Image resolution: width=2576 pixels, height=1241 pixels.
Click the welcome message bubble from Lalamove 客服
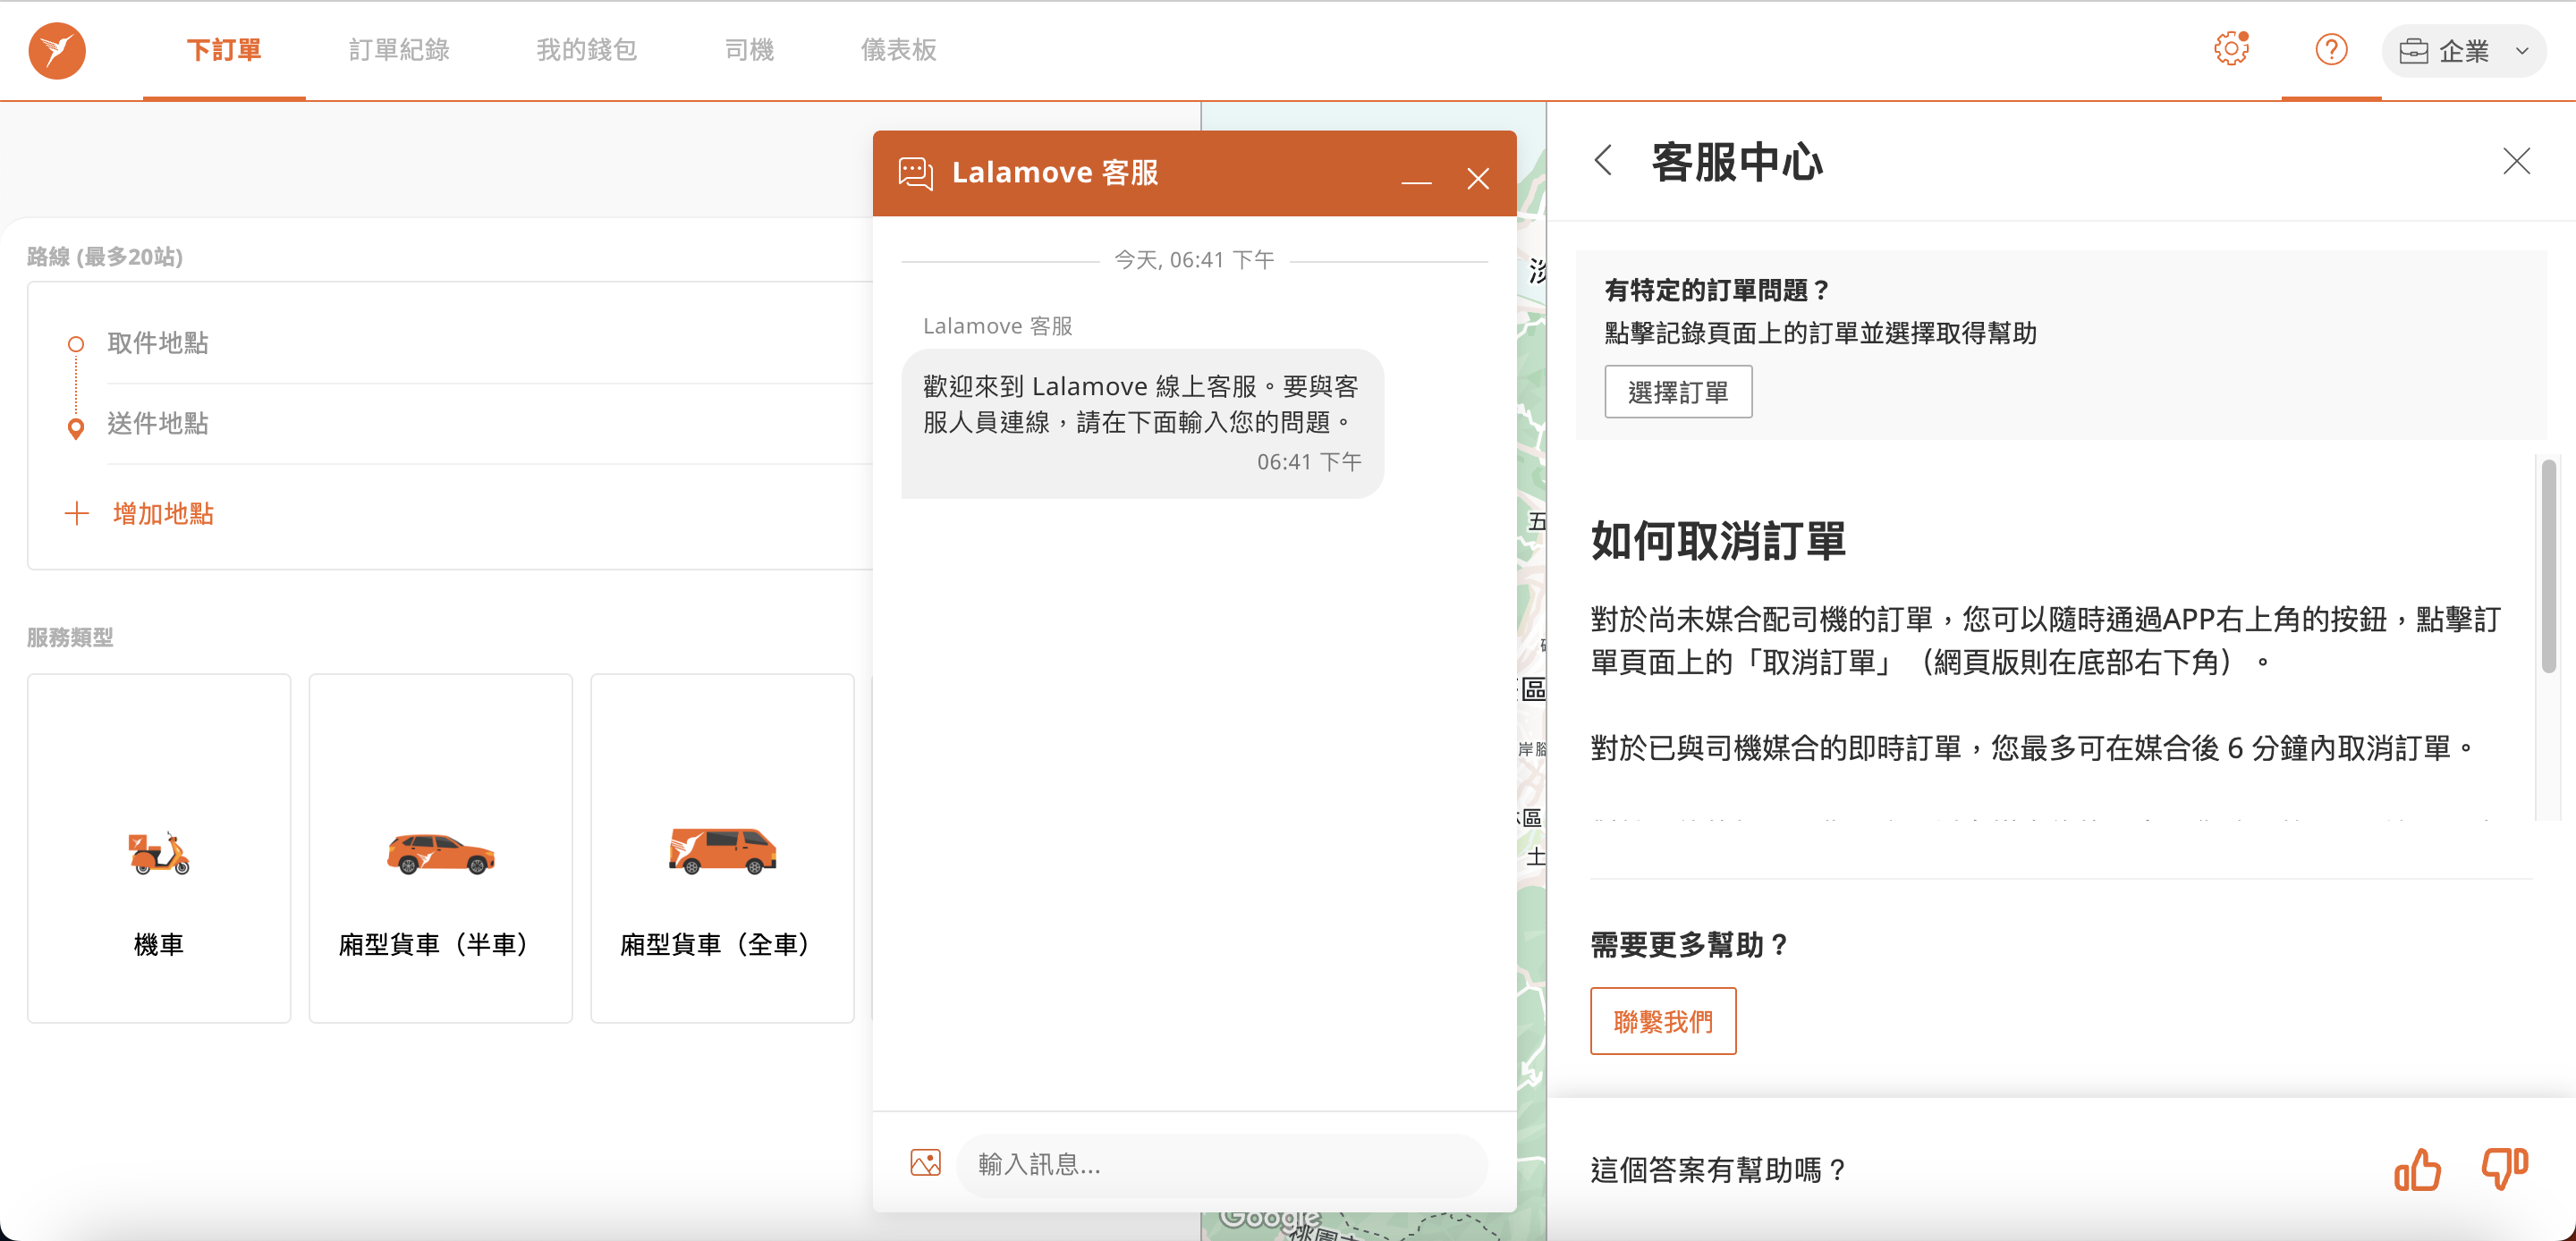click(x=1142, y=424)
